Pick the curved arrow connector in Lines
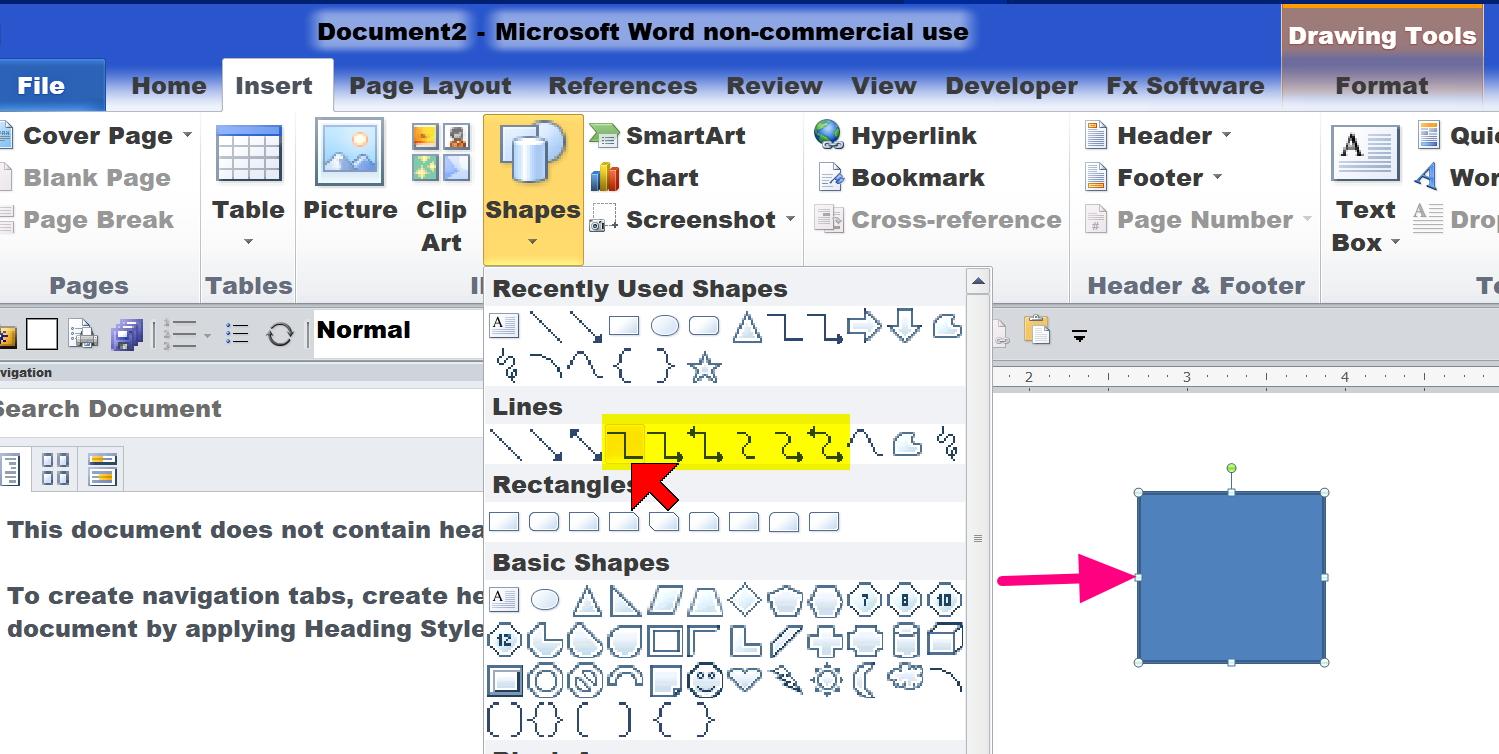The width and height of the screenshot is (1499, 754). 787,443
